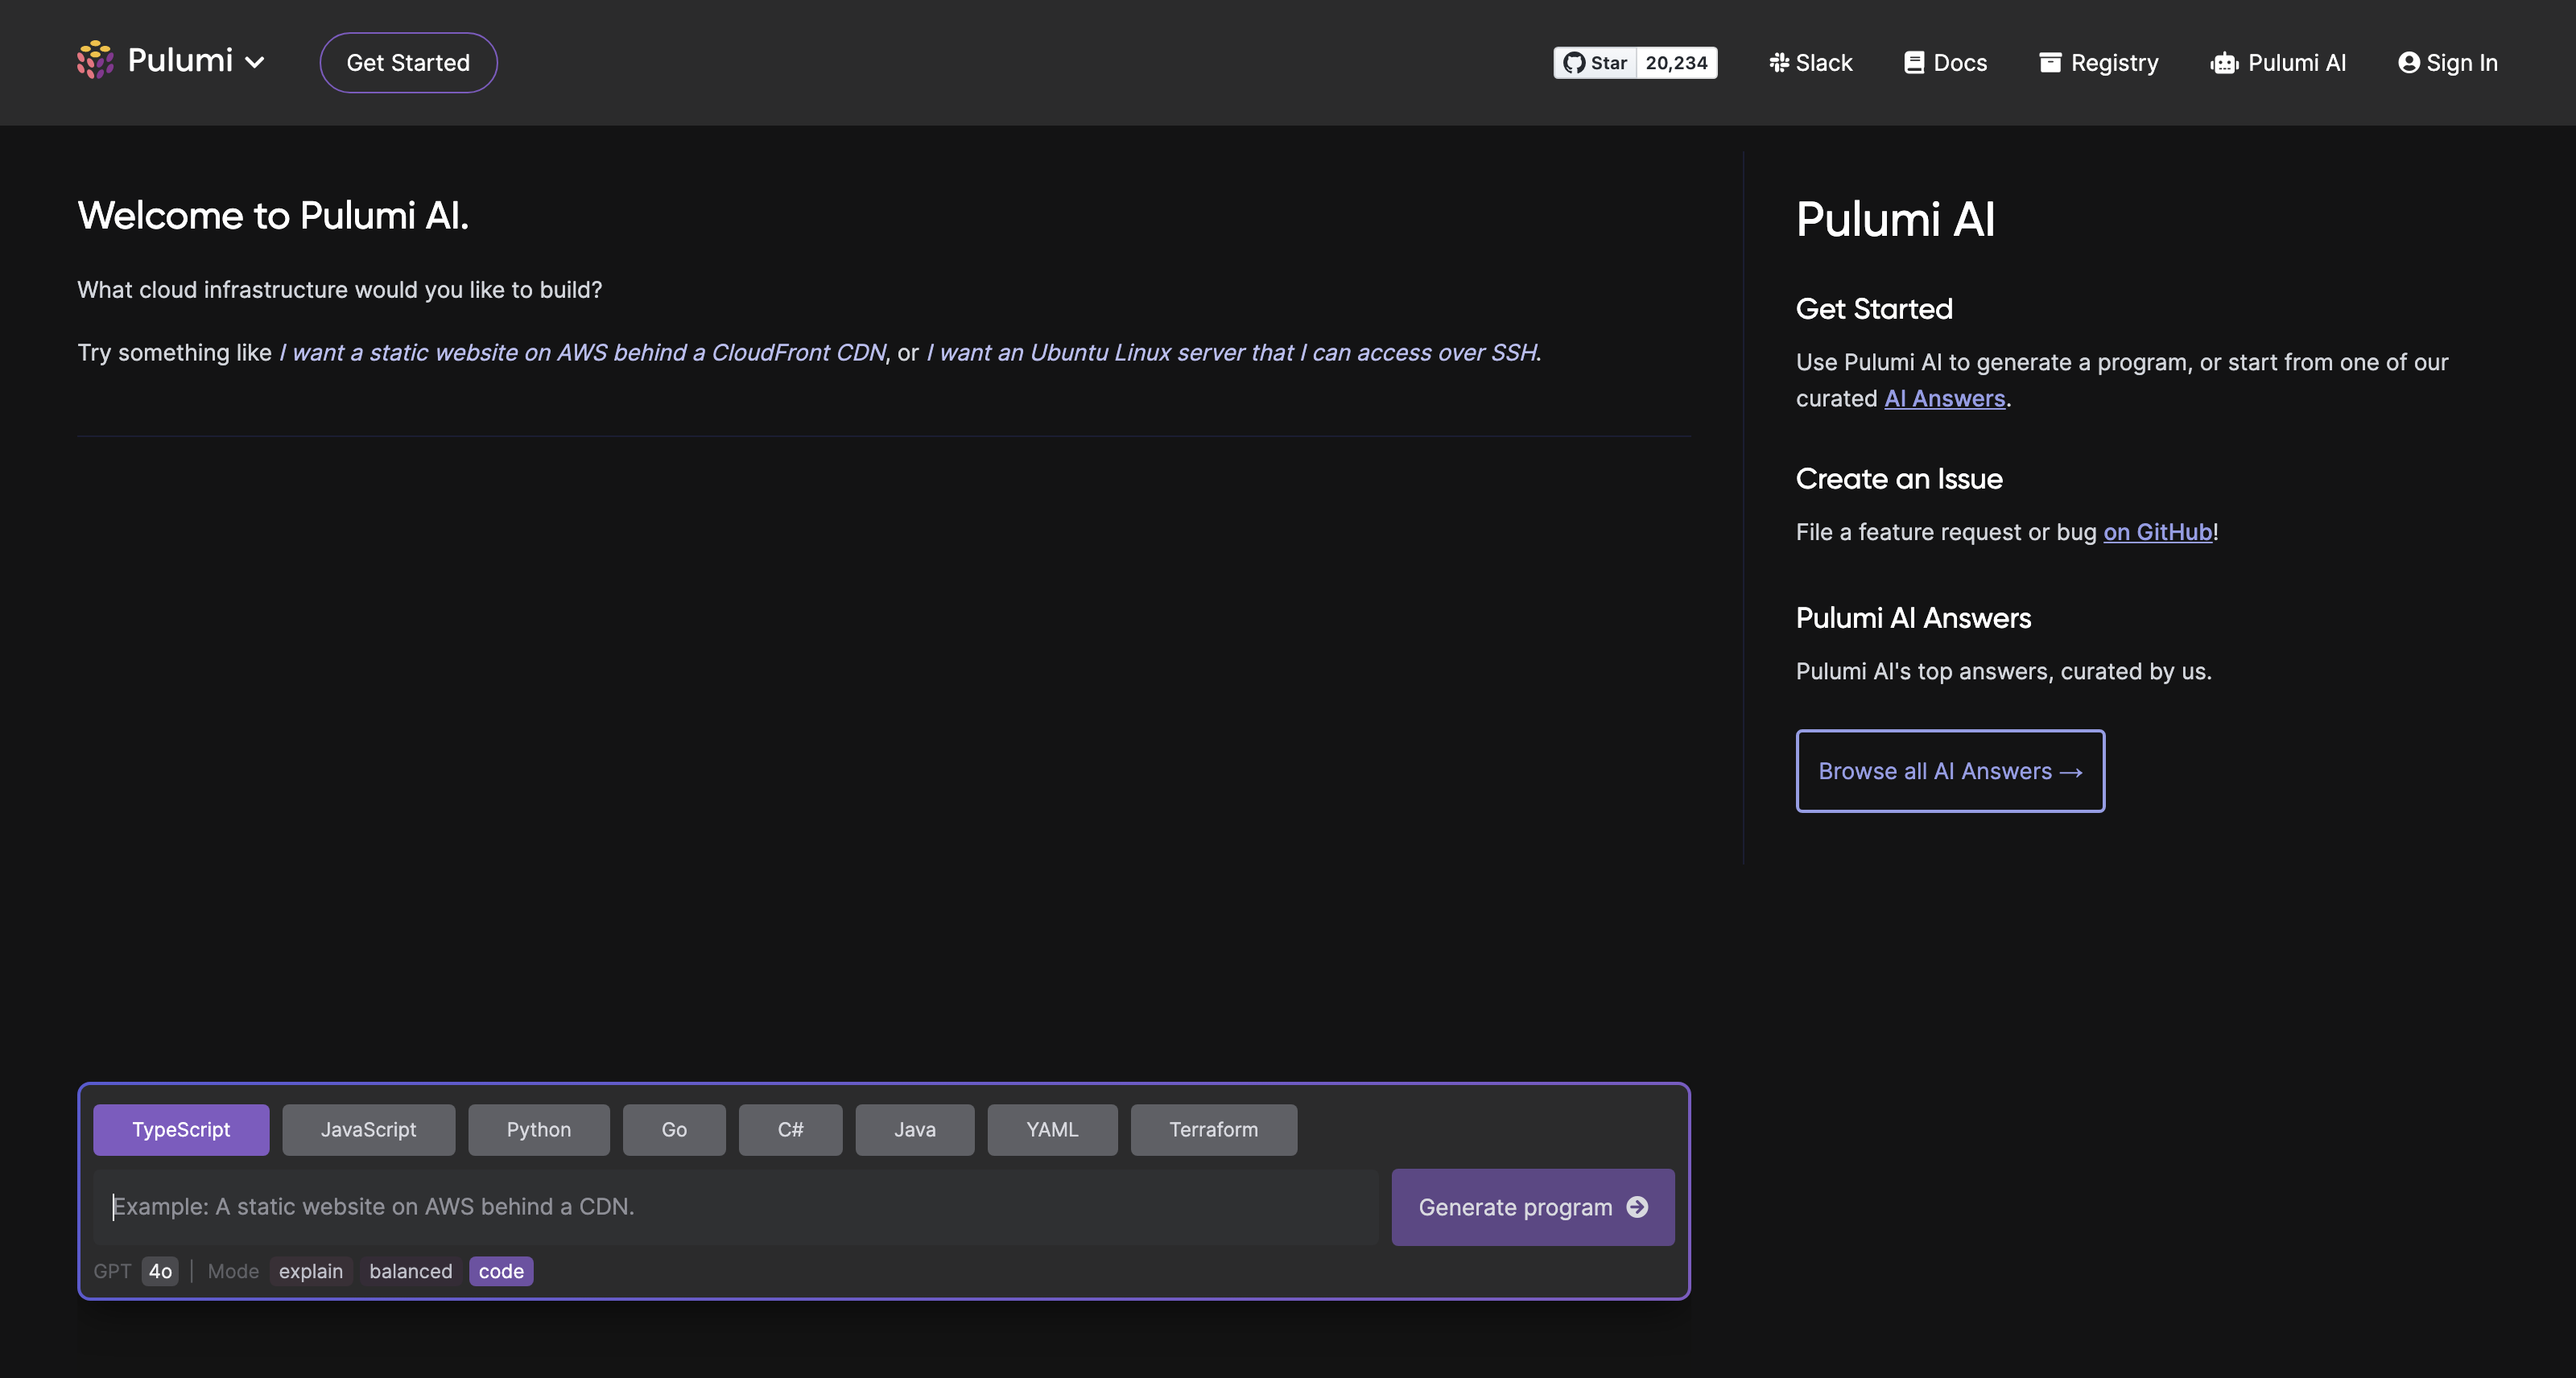Switch mode to balanced
This screenshot has height=1378, width=2576.
pos(411,1271)
